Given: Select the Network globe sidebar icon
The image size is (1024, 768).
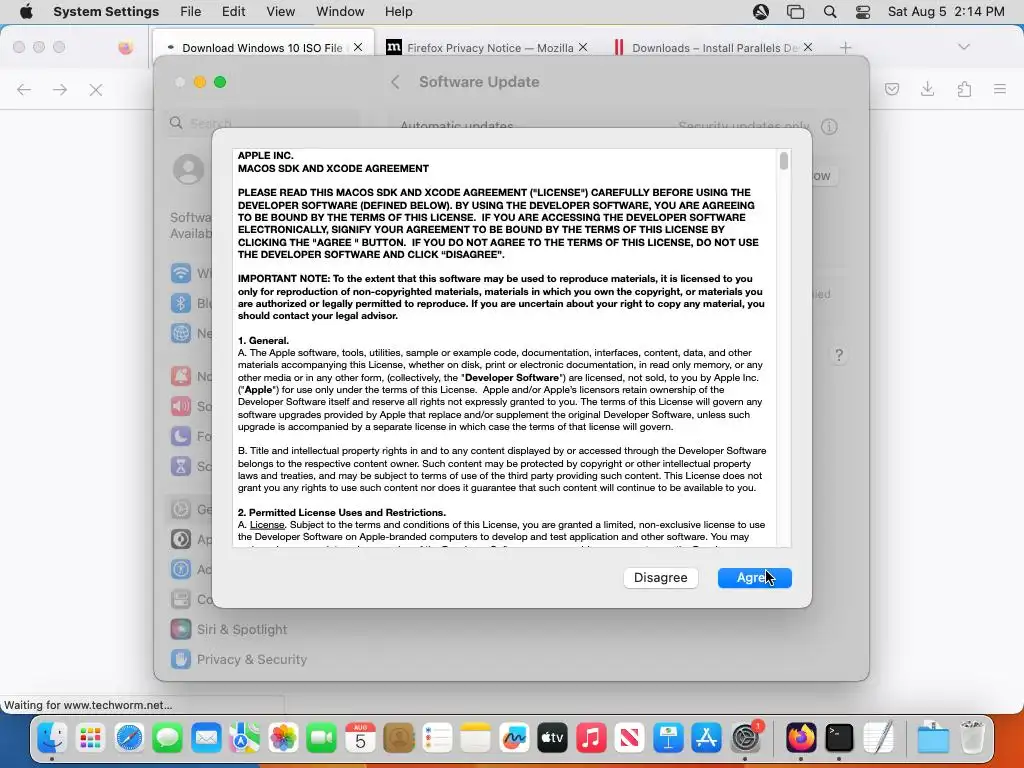Looking at the screenshot, I should [181, 333].
